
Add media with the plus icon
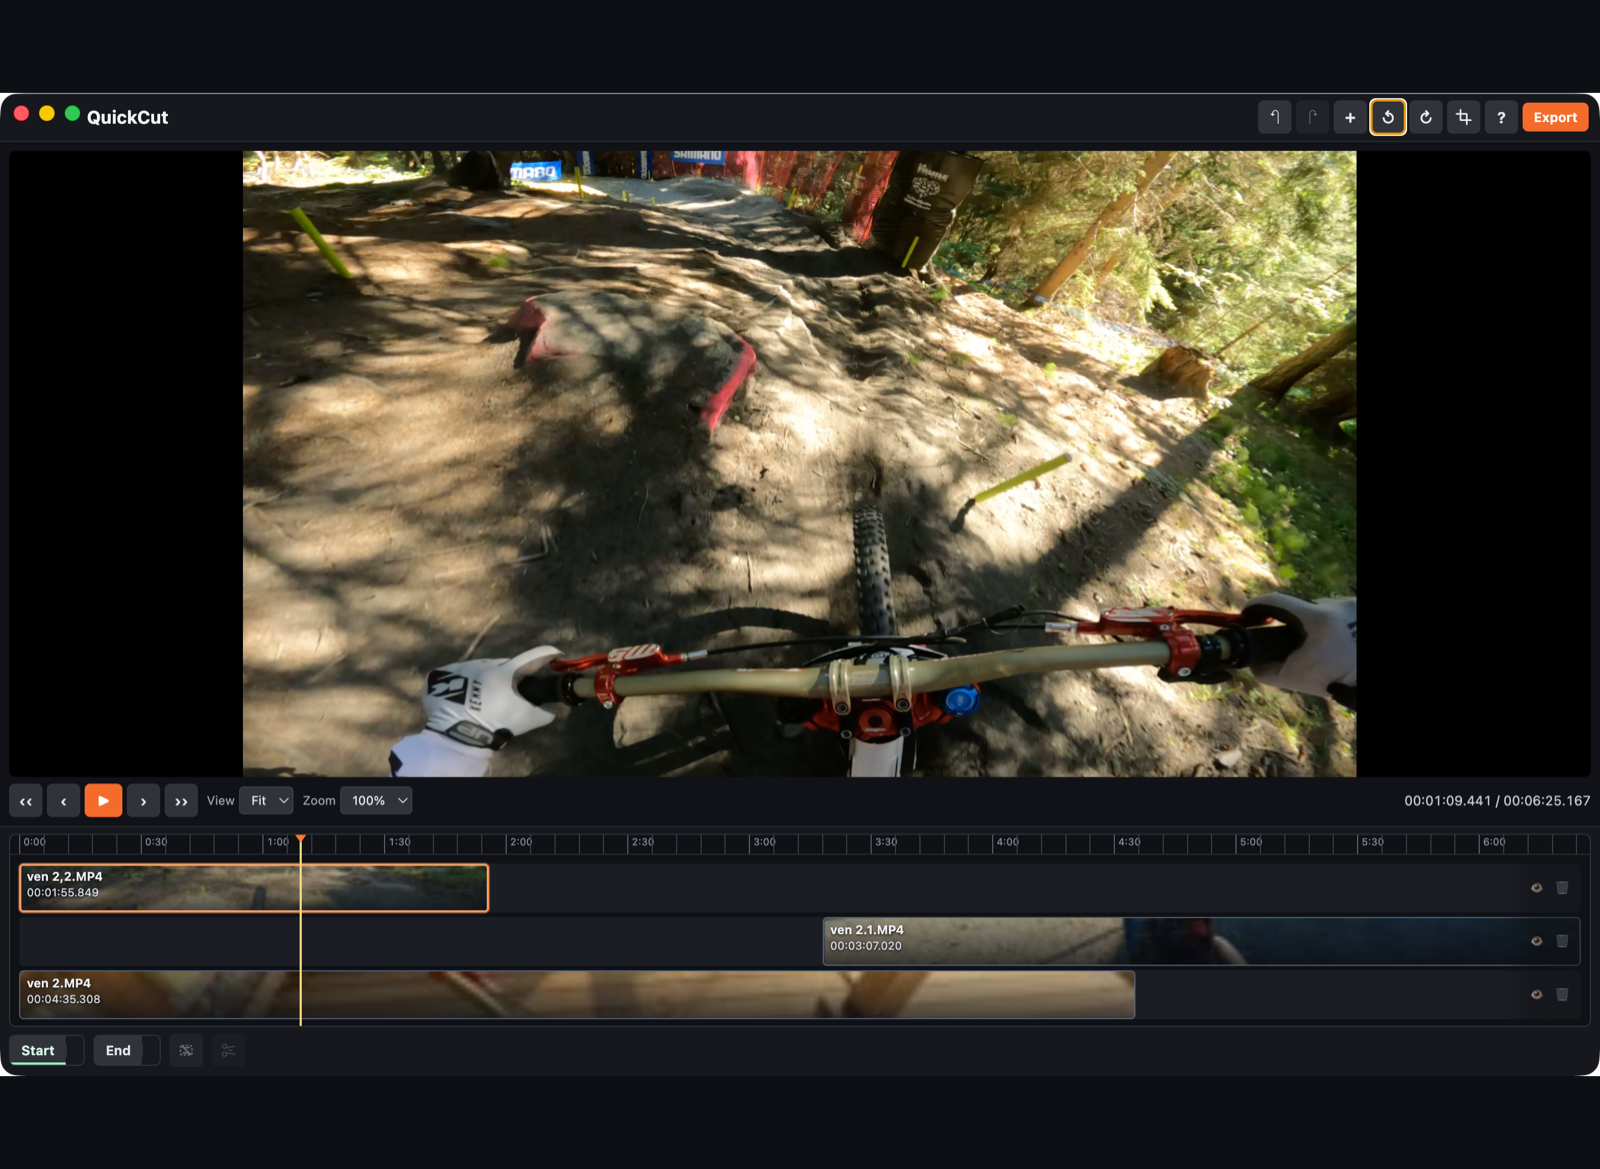click(x=1350, y=117)
